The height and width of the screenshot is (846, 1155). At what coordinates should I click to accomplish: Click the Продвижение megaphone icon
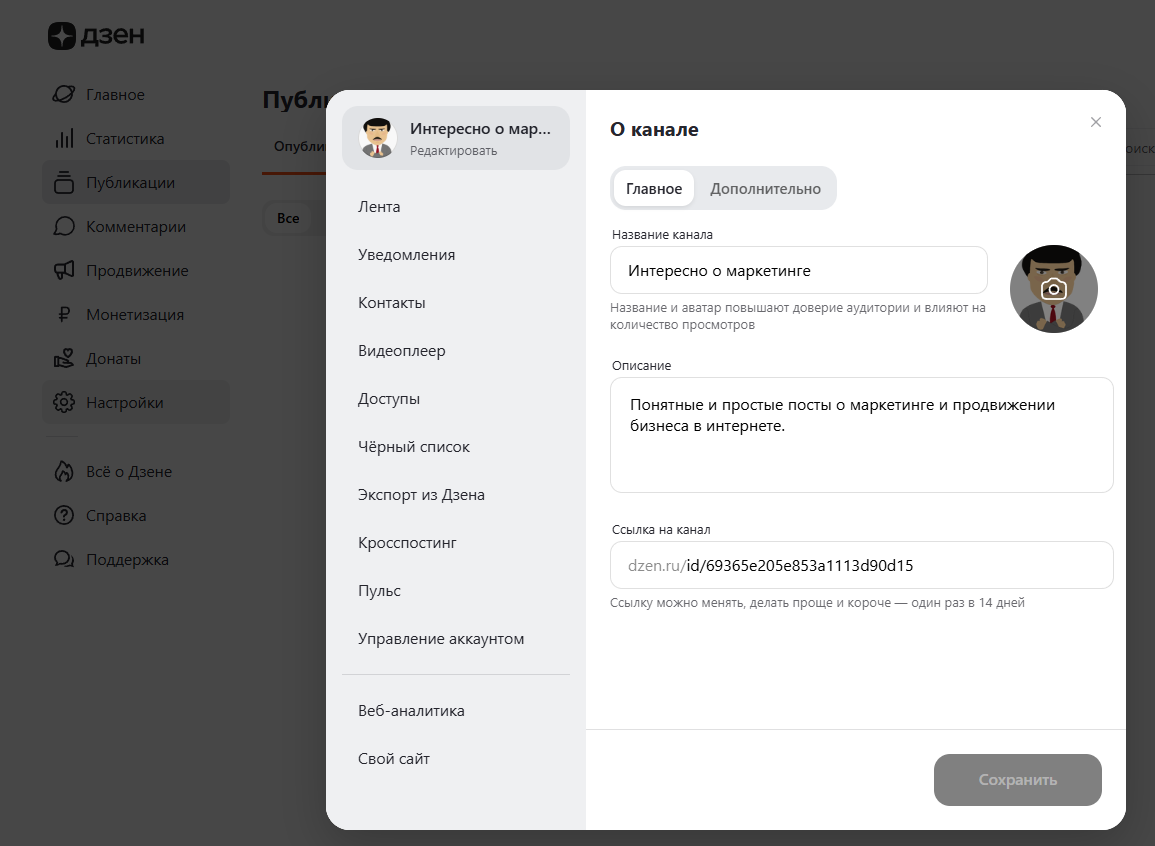click(62, 270)
